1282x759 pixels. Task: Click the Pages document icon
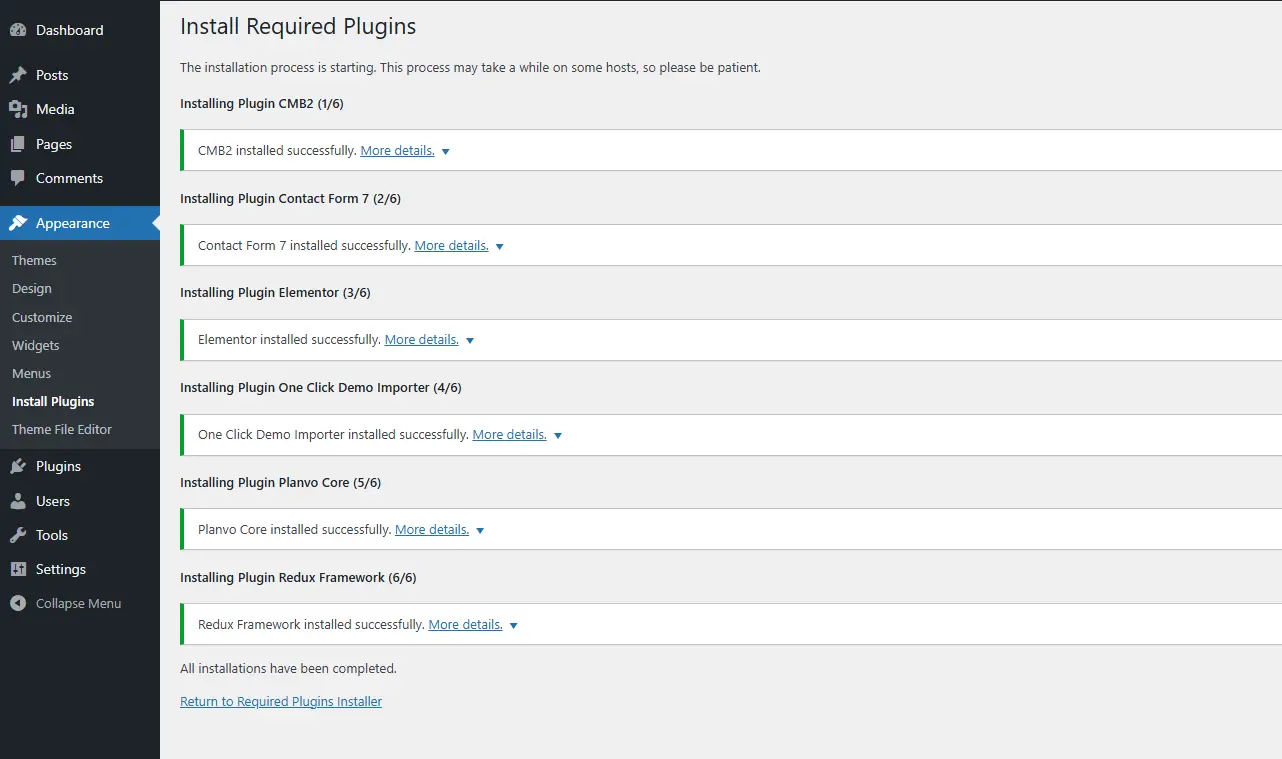click(x=18, y=144)
